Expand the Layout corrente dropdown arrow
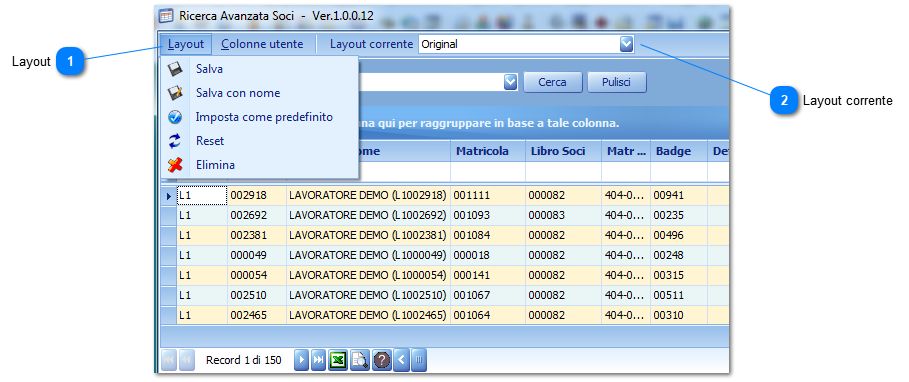 click(627, 44)
